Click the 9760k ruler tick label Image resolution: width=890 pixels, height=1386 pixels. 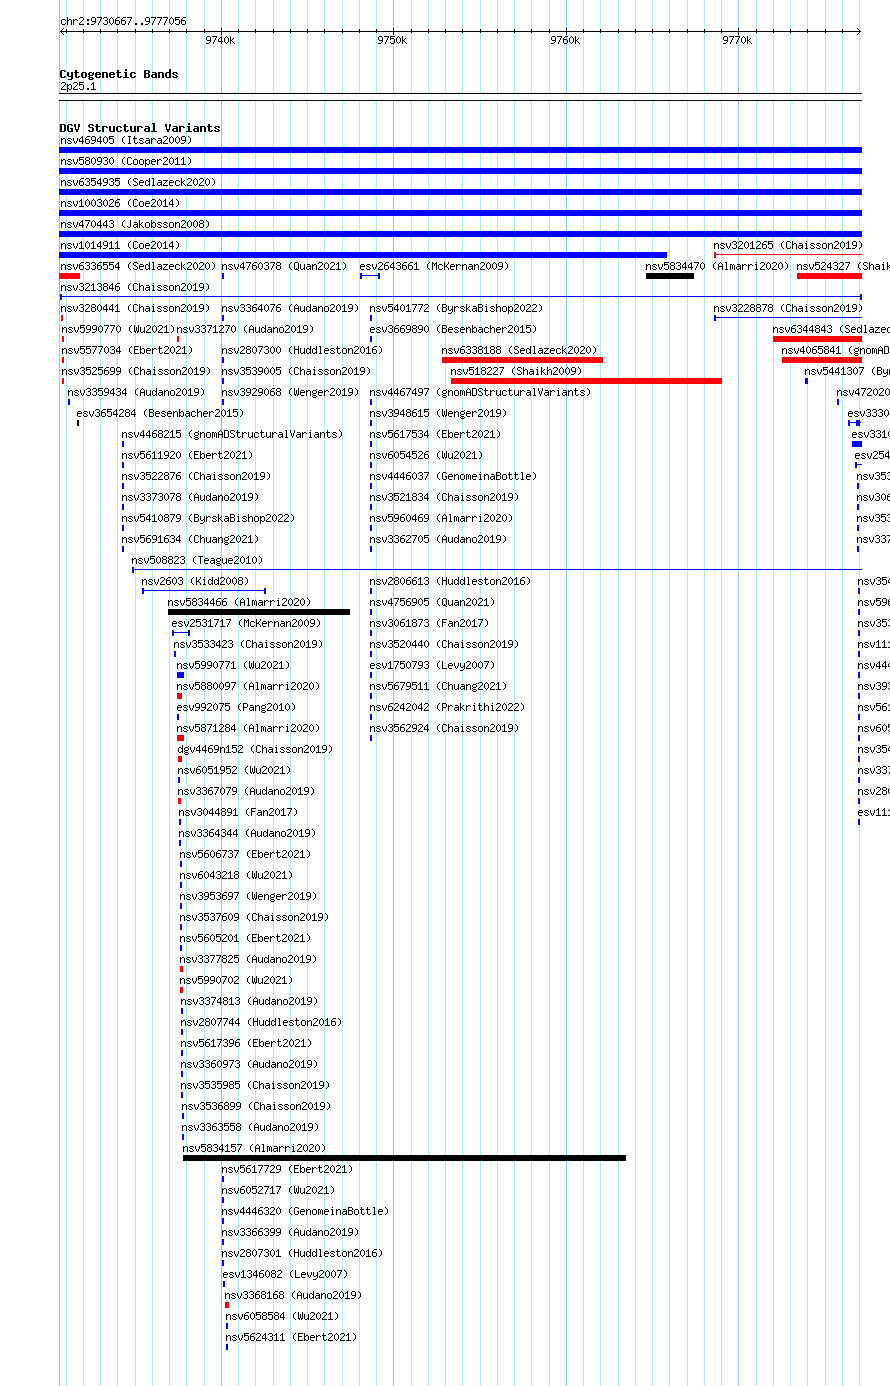565,40
